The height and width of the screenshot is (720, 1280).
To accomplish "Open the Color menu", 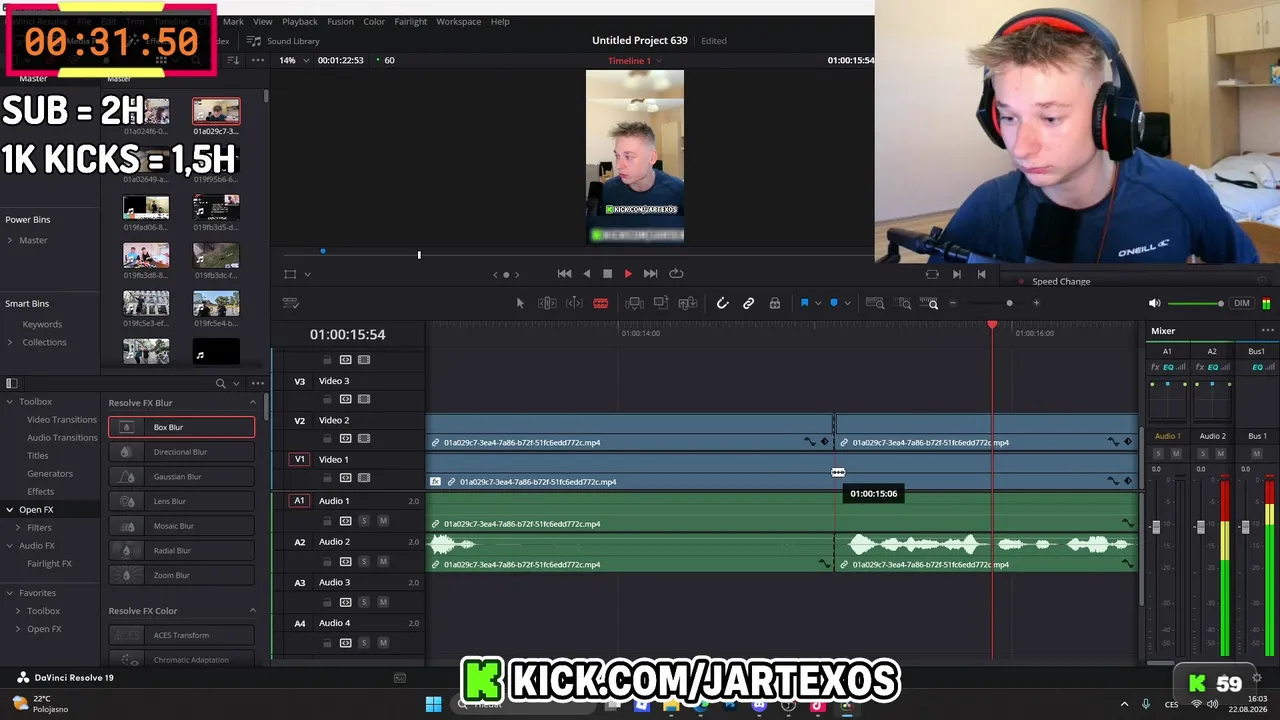I will (374, 21).
